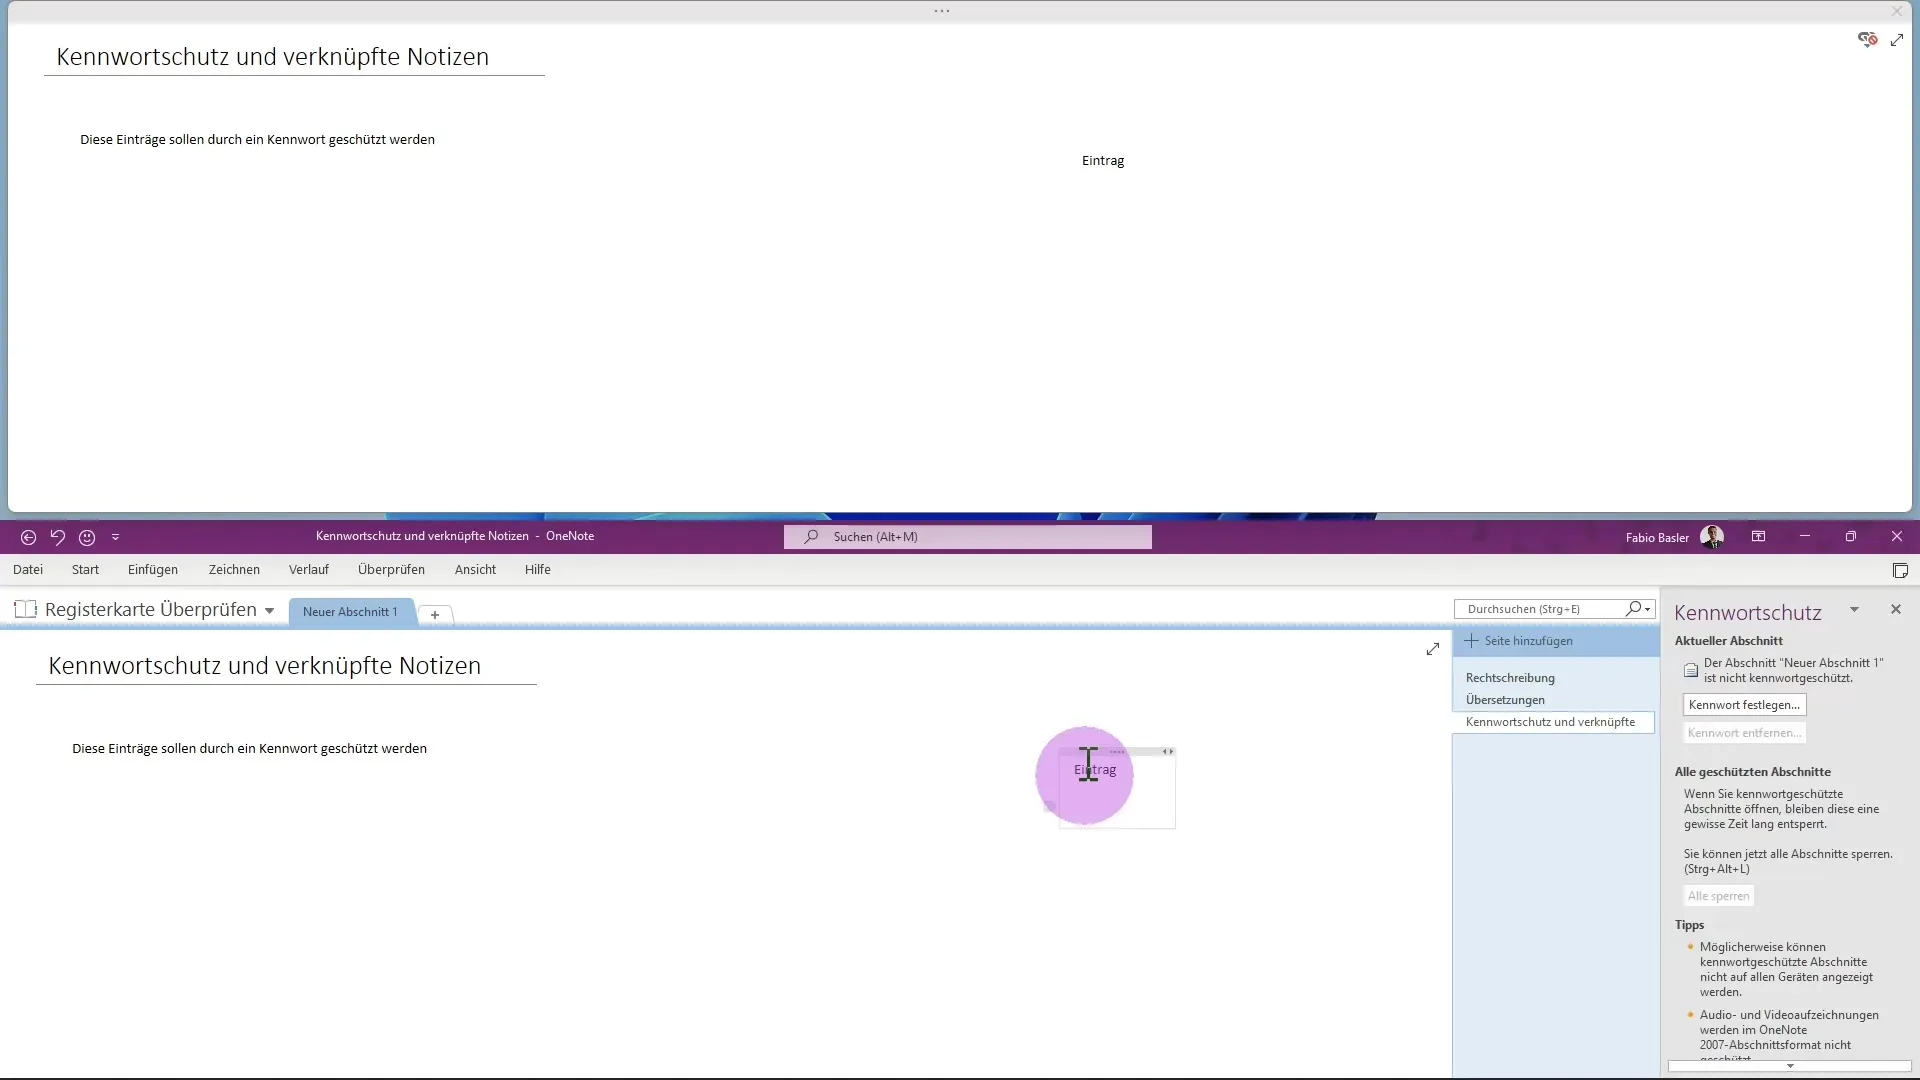Add a new section with the plus tab
Screen dimensions: 1920x1080
pos(435,615)
